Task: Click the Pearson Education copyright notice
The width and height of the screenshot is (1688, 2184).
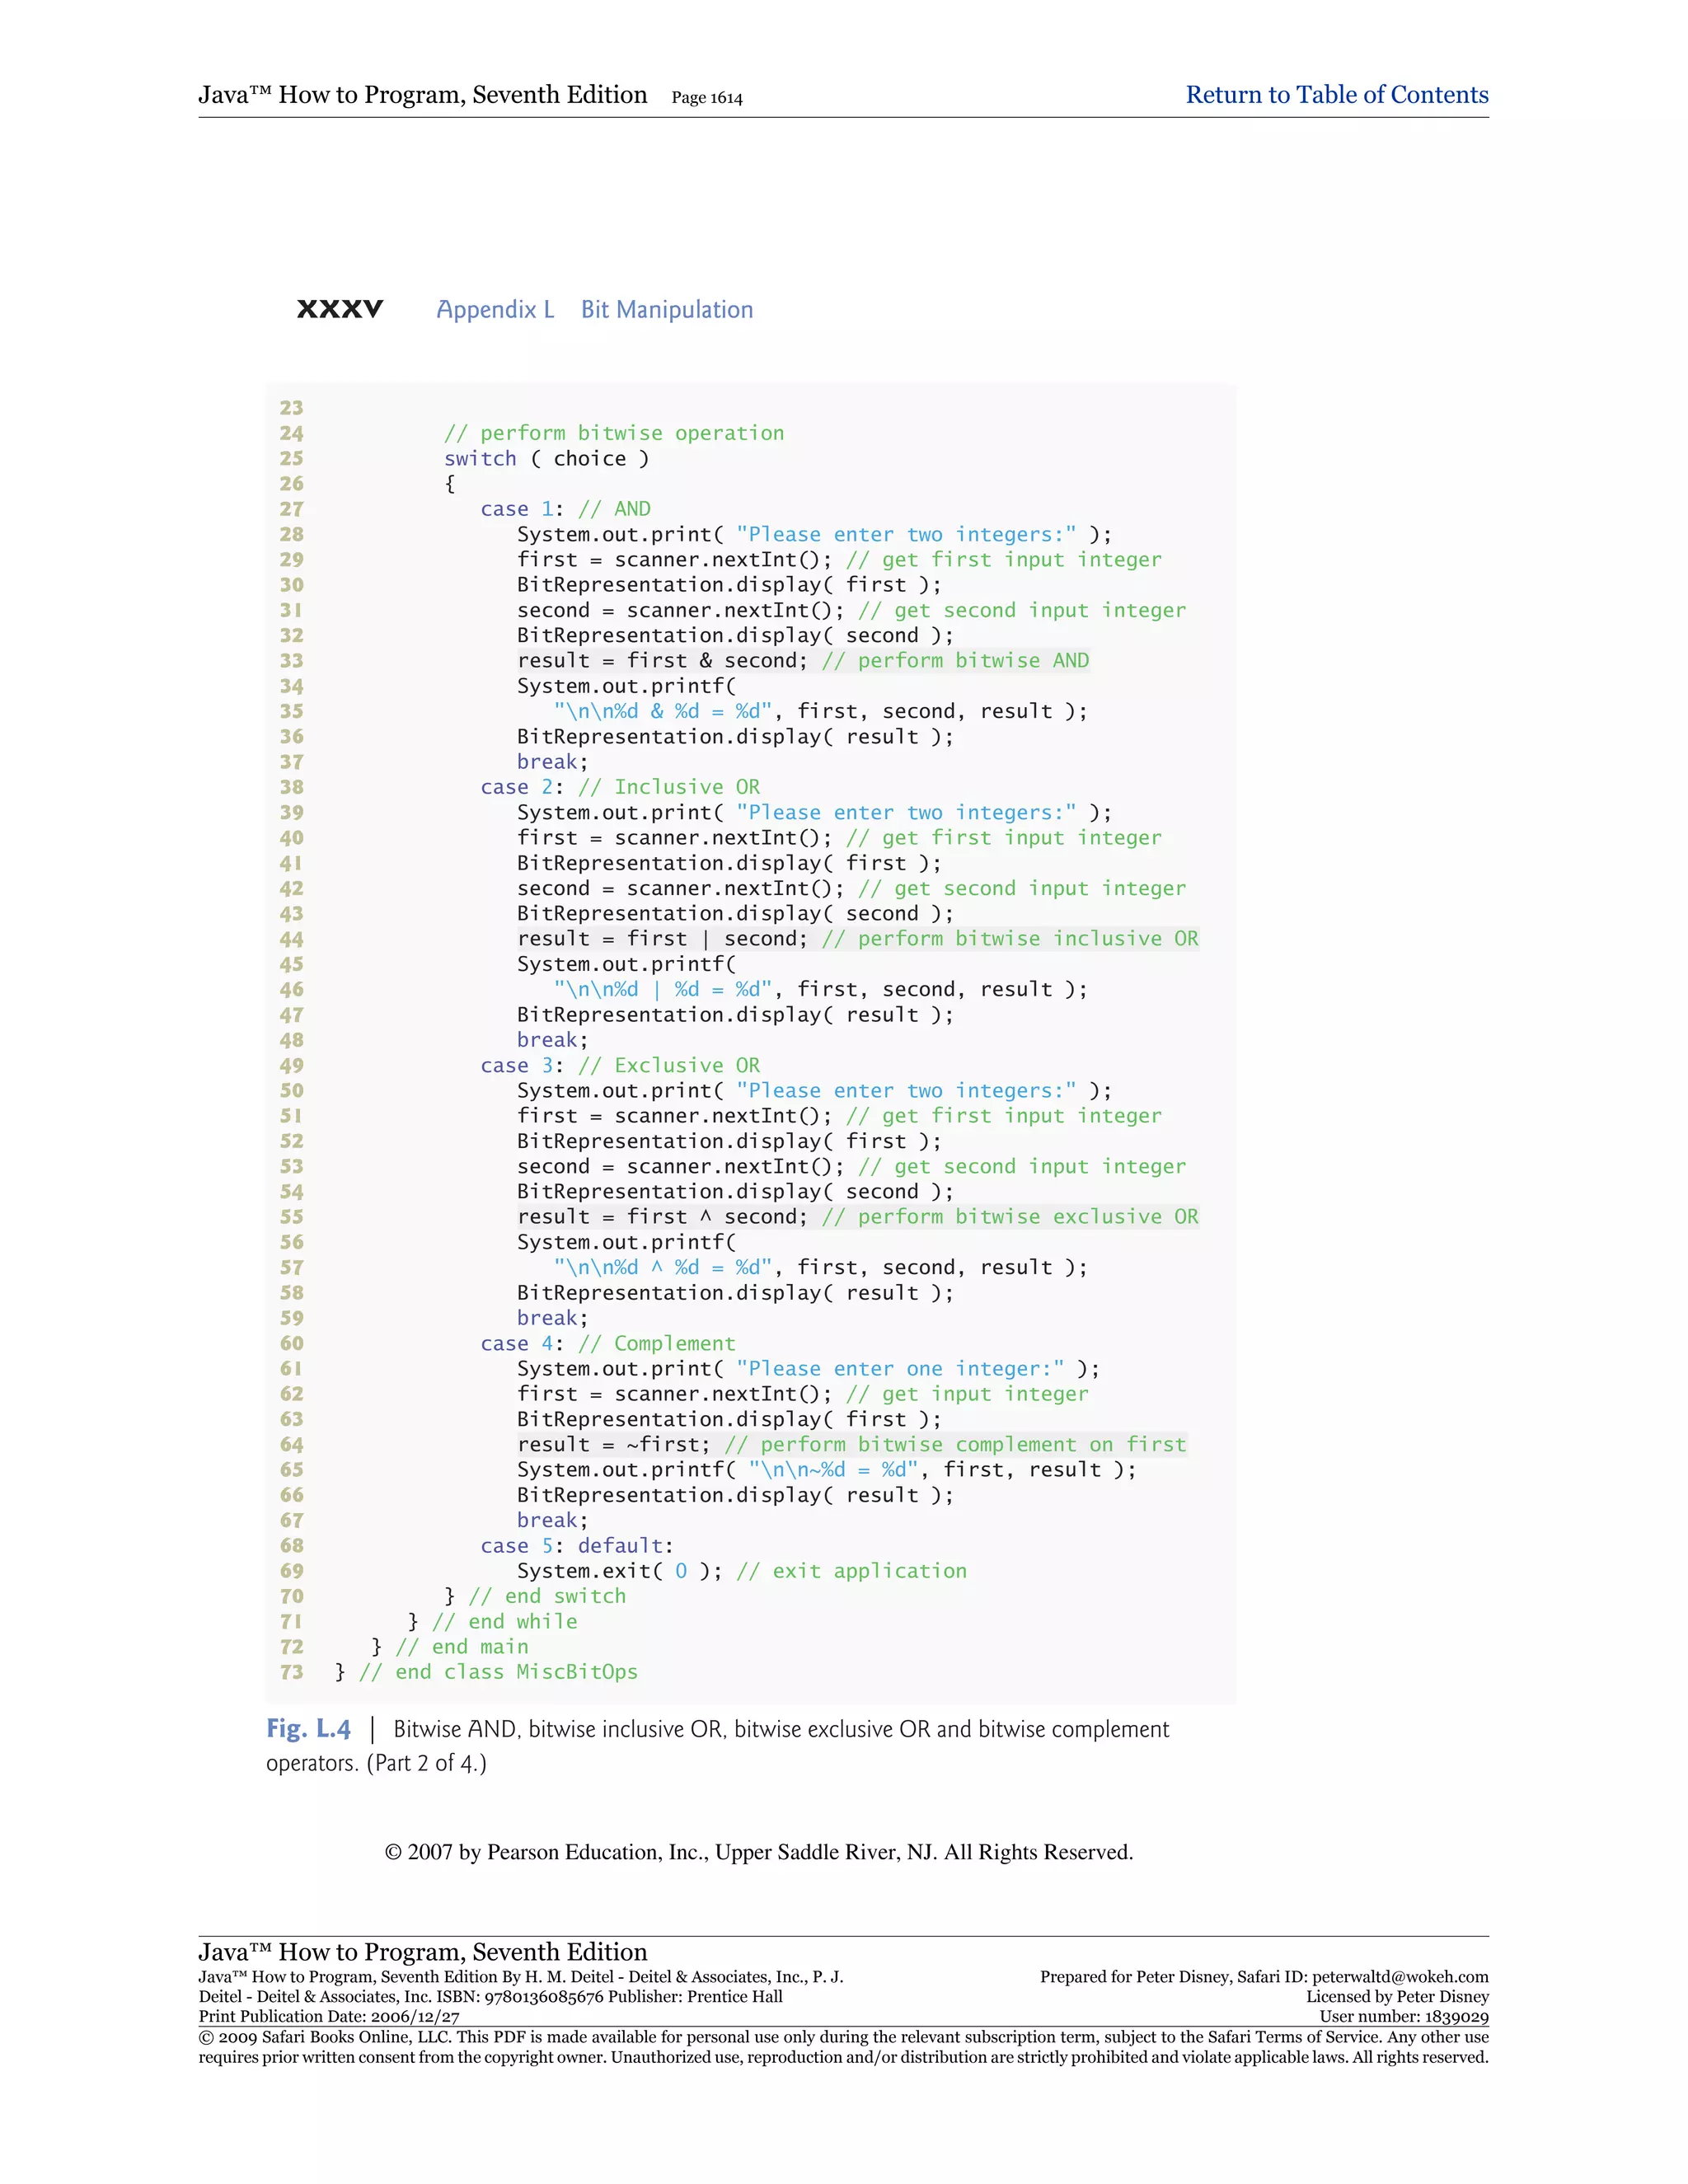Action: tap(758, 1852)
